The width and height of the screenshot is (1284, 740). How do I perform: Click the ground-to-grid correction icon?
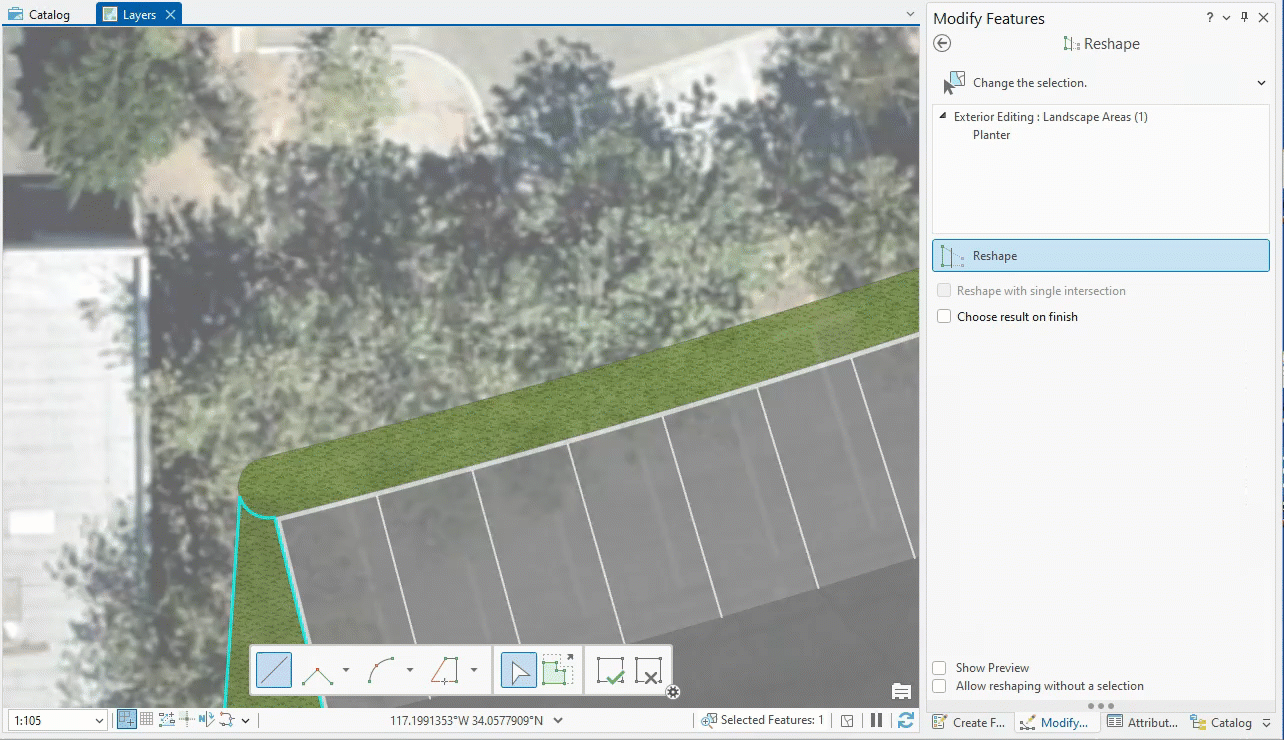click(x=207, y=720)
